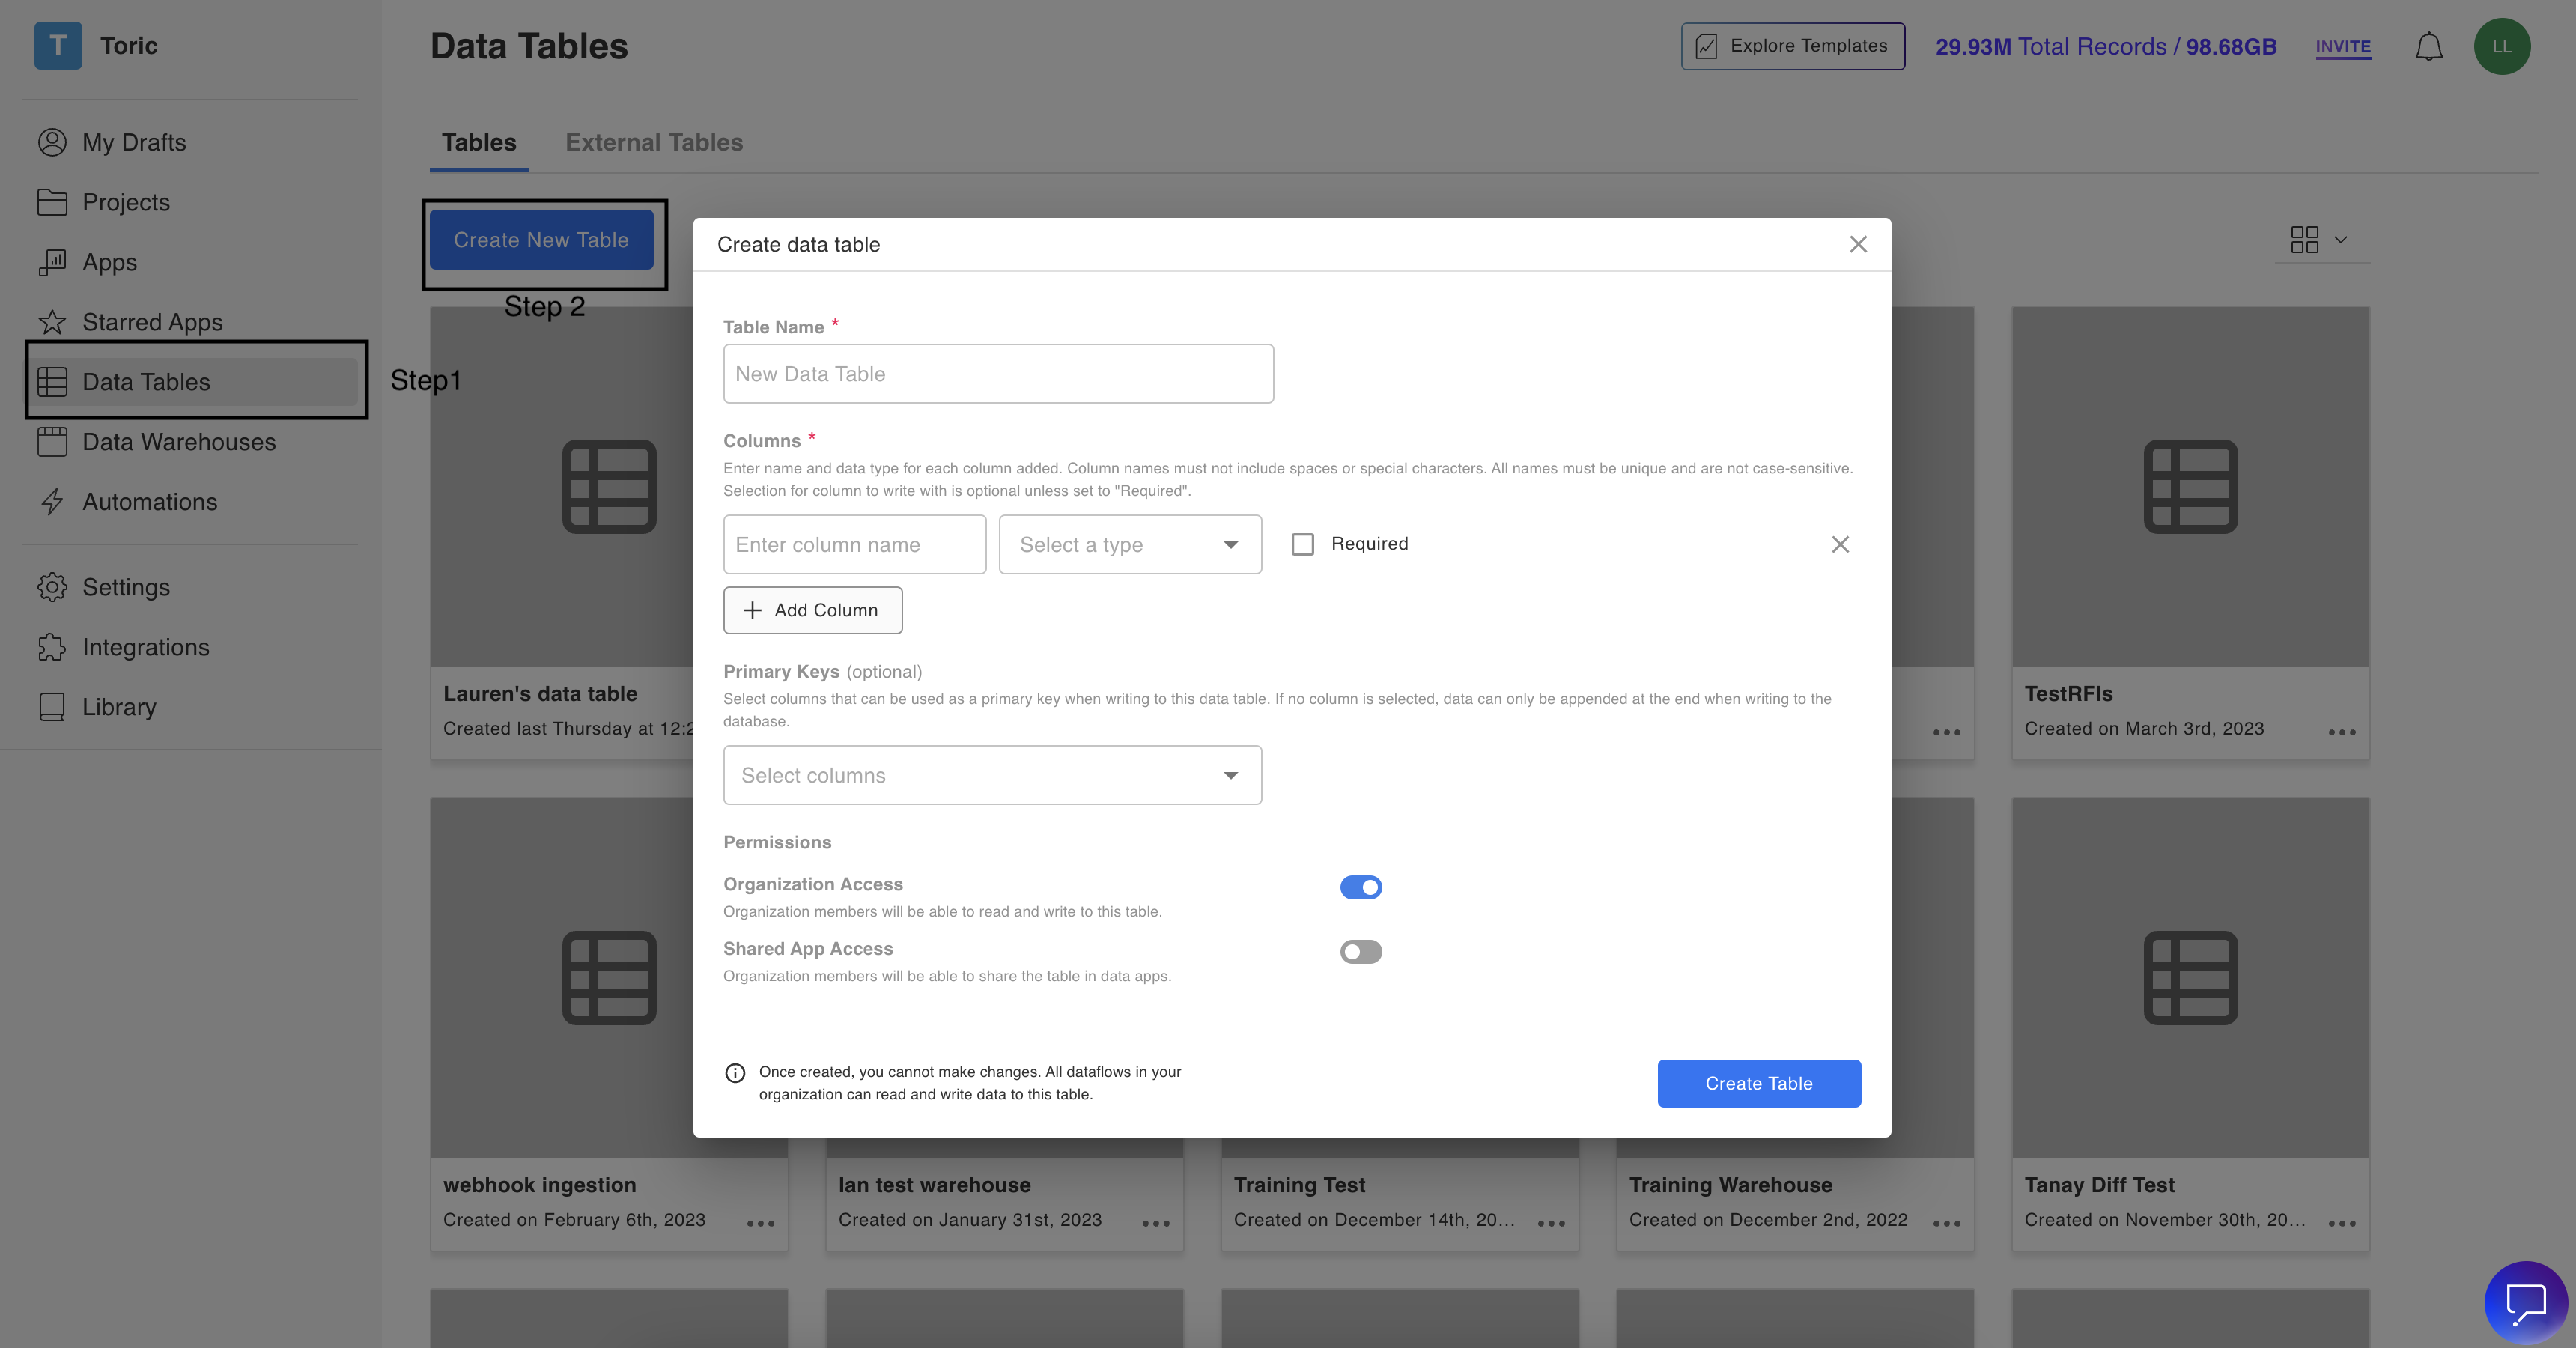Close the Create data table dialog

[1858, 244]
